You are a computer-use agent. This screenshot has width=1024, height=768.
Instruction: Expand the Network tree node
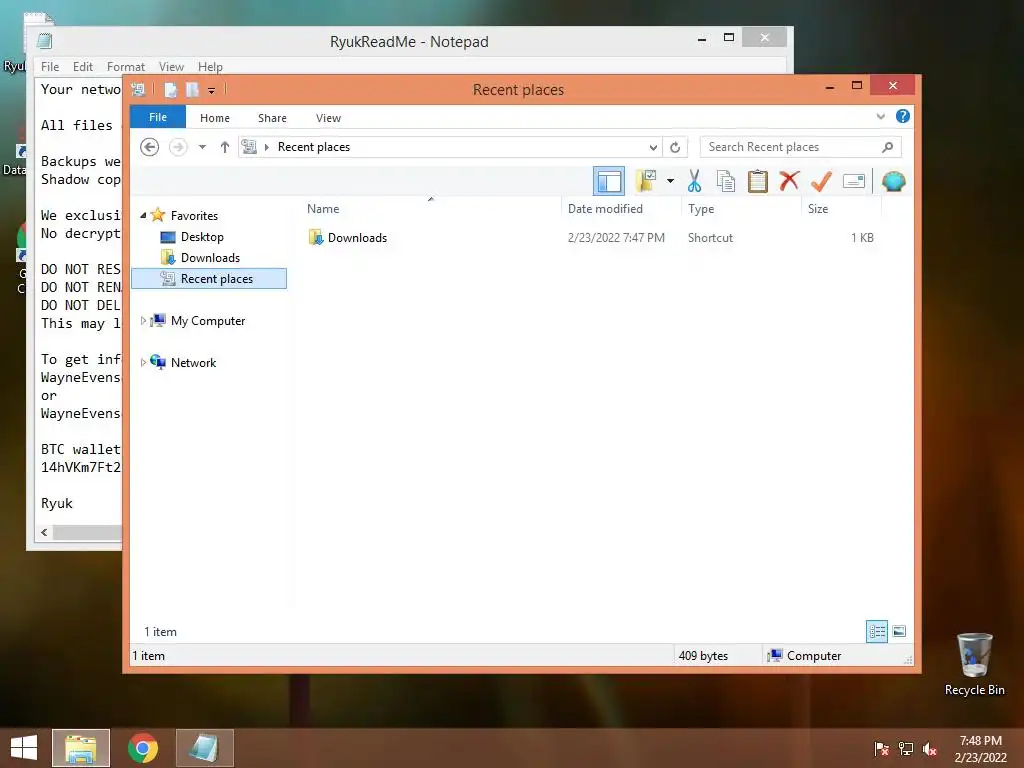pyautogui.click(x=143, y=362)
